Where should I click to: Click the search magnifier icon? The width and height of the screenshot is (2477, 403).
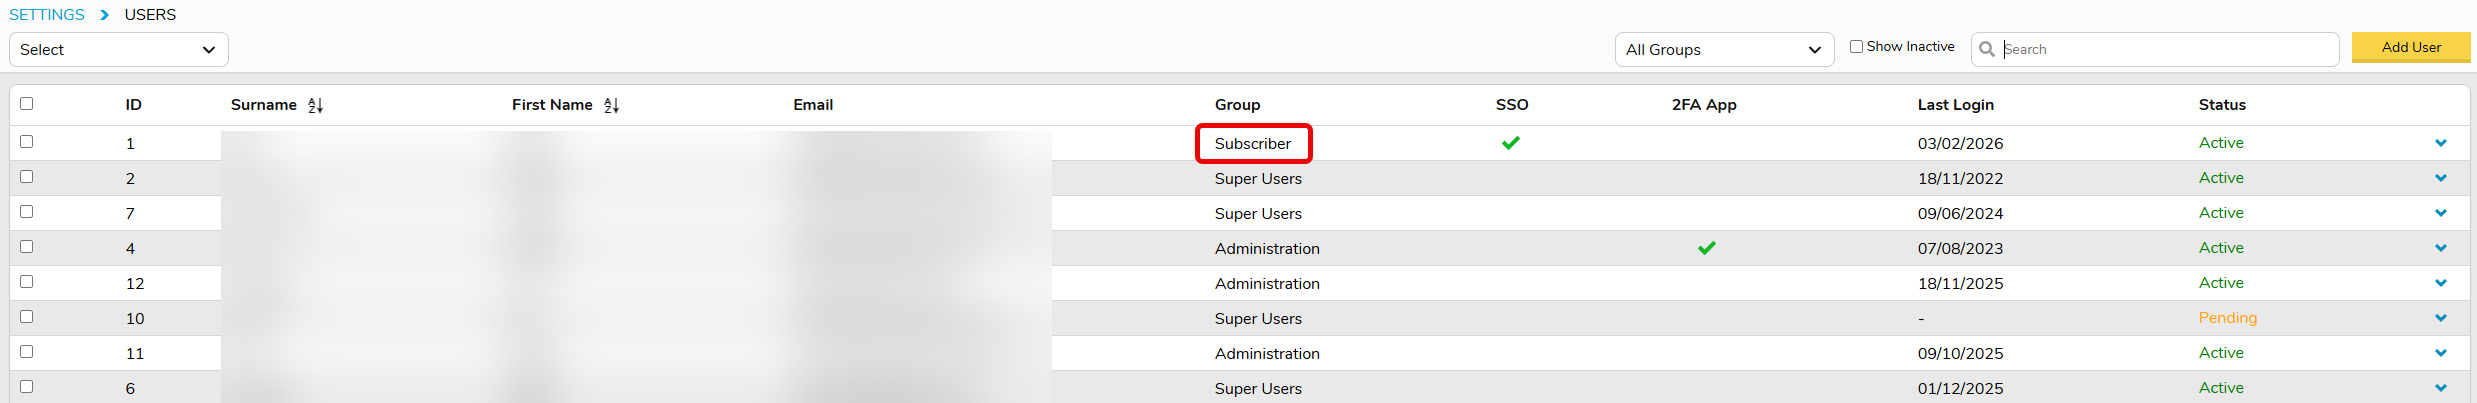coord(1986,49)
